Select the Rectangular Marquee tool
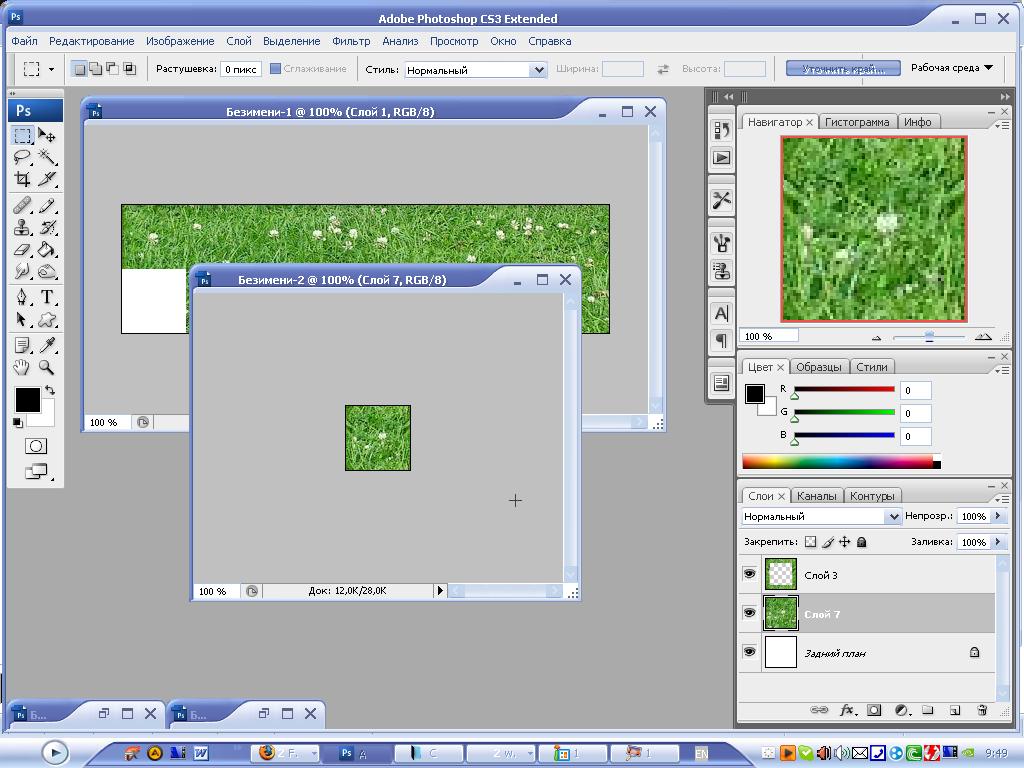This screenshot has height=768, width=1024. pos(23,136)
